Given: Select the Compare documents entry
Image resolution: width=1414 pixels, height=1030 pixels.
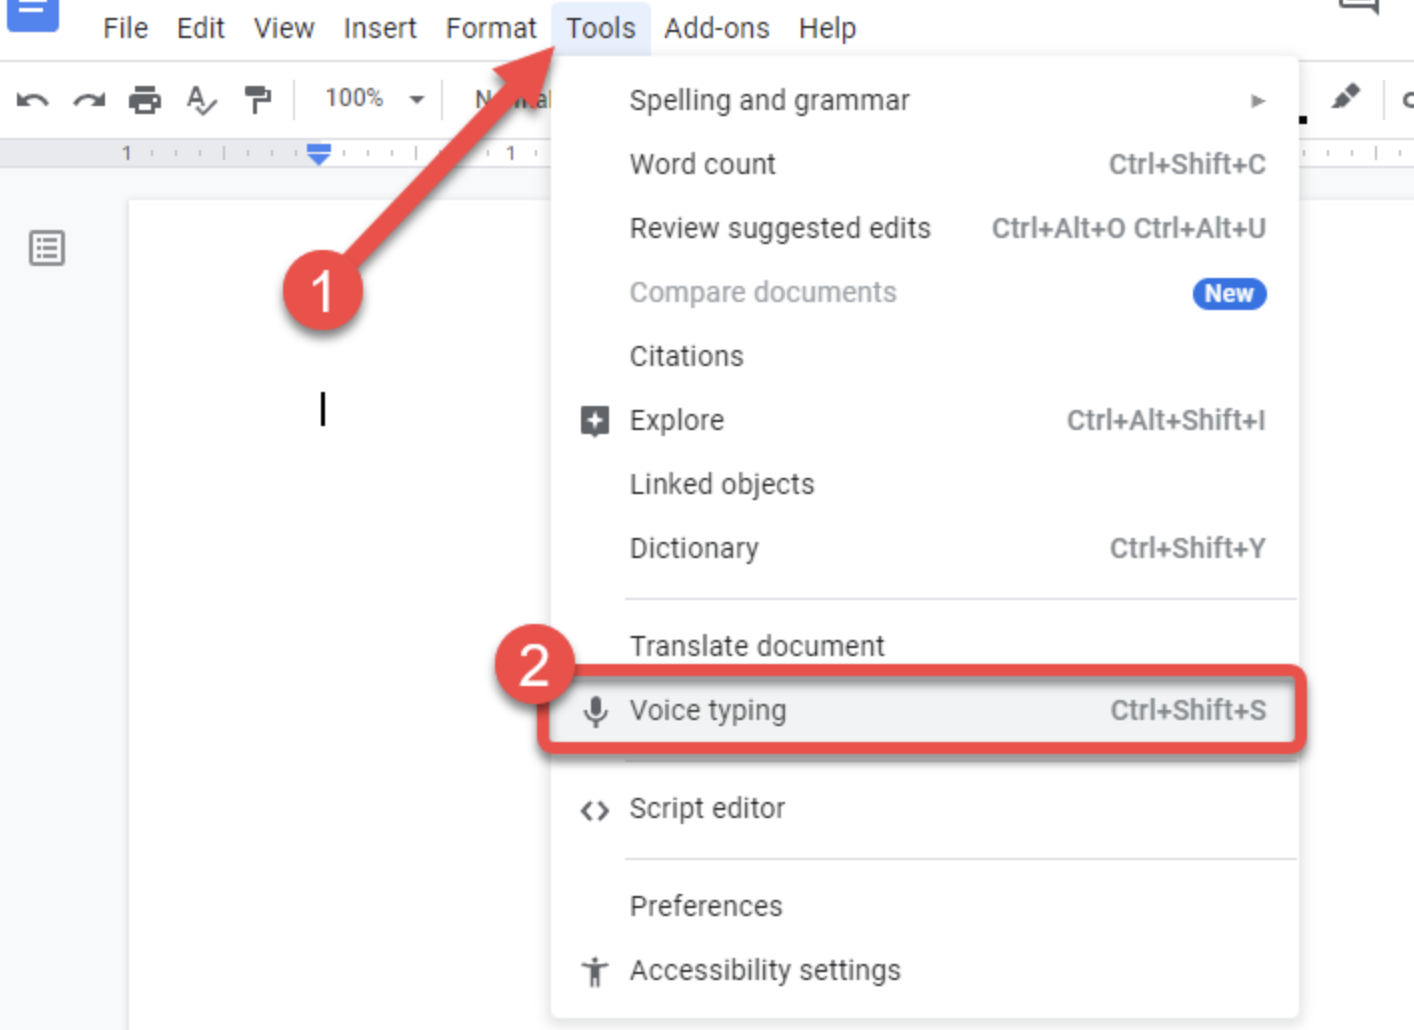Looking at the screenshot, I should point(925,292).
